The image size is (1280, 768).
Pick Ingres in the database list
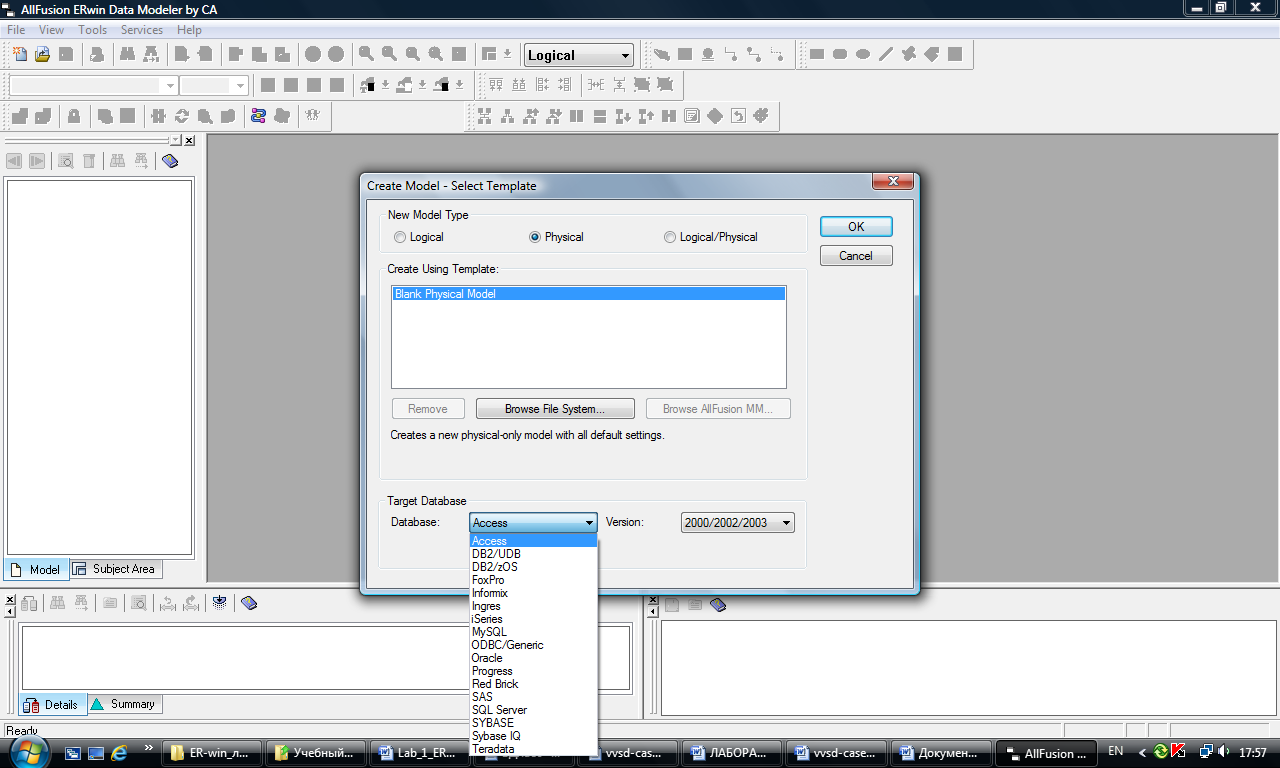click(x=533, y=606)
